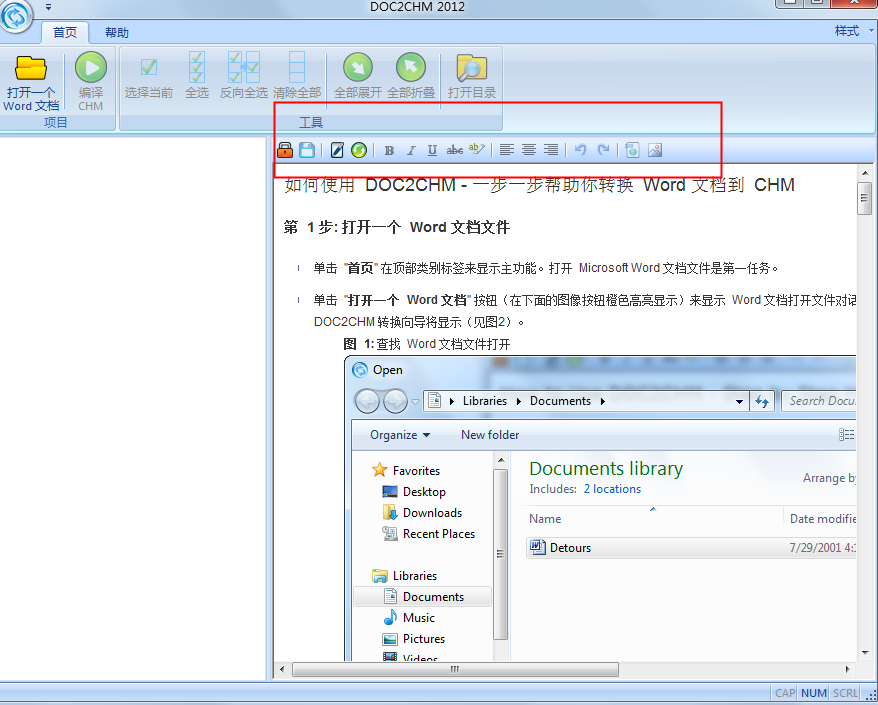Click the vertical scrollbar thumb
Viewport: 878px width, 705px height.
pyautogui.click(x=865, y=198)
